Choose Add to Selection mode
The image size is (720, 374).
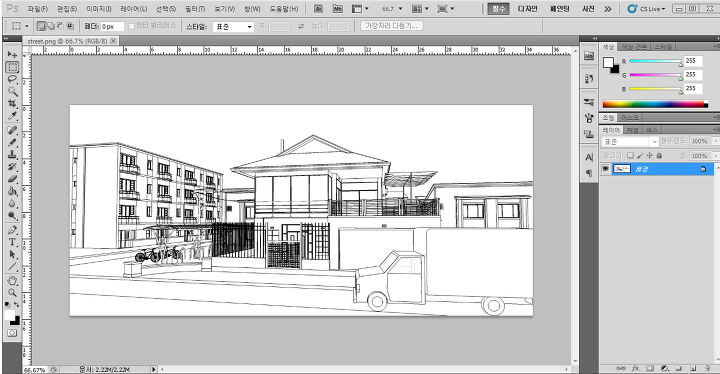point(51,26)
